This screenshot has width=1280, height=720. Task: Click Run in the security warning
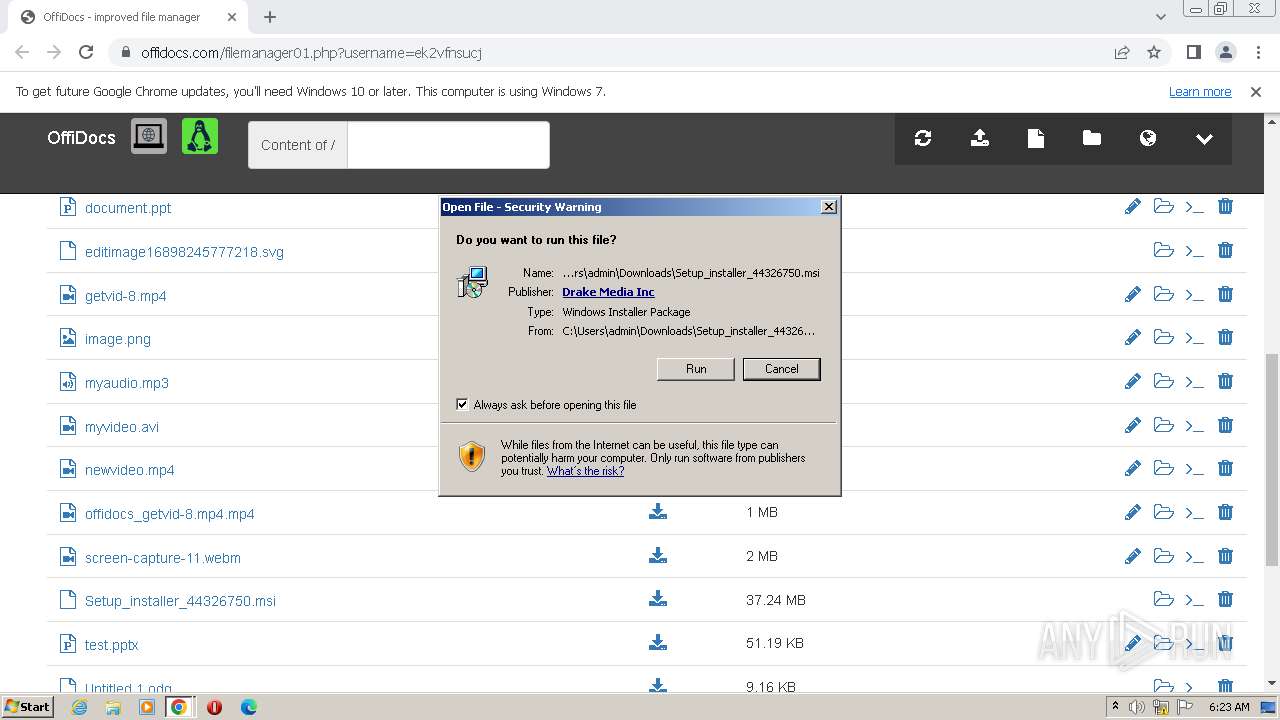pos(696,369)
